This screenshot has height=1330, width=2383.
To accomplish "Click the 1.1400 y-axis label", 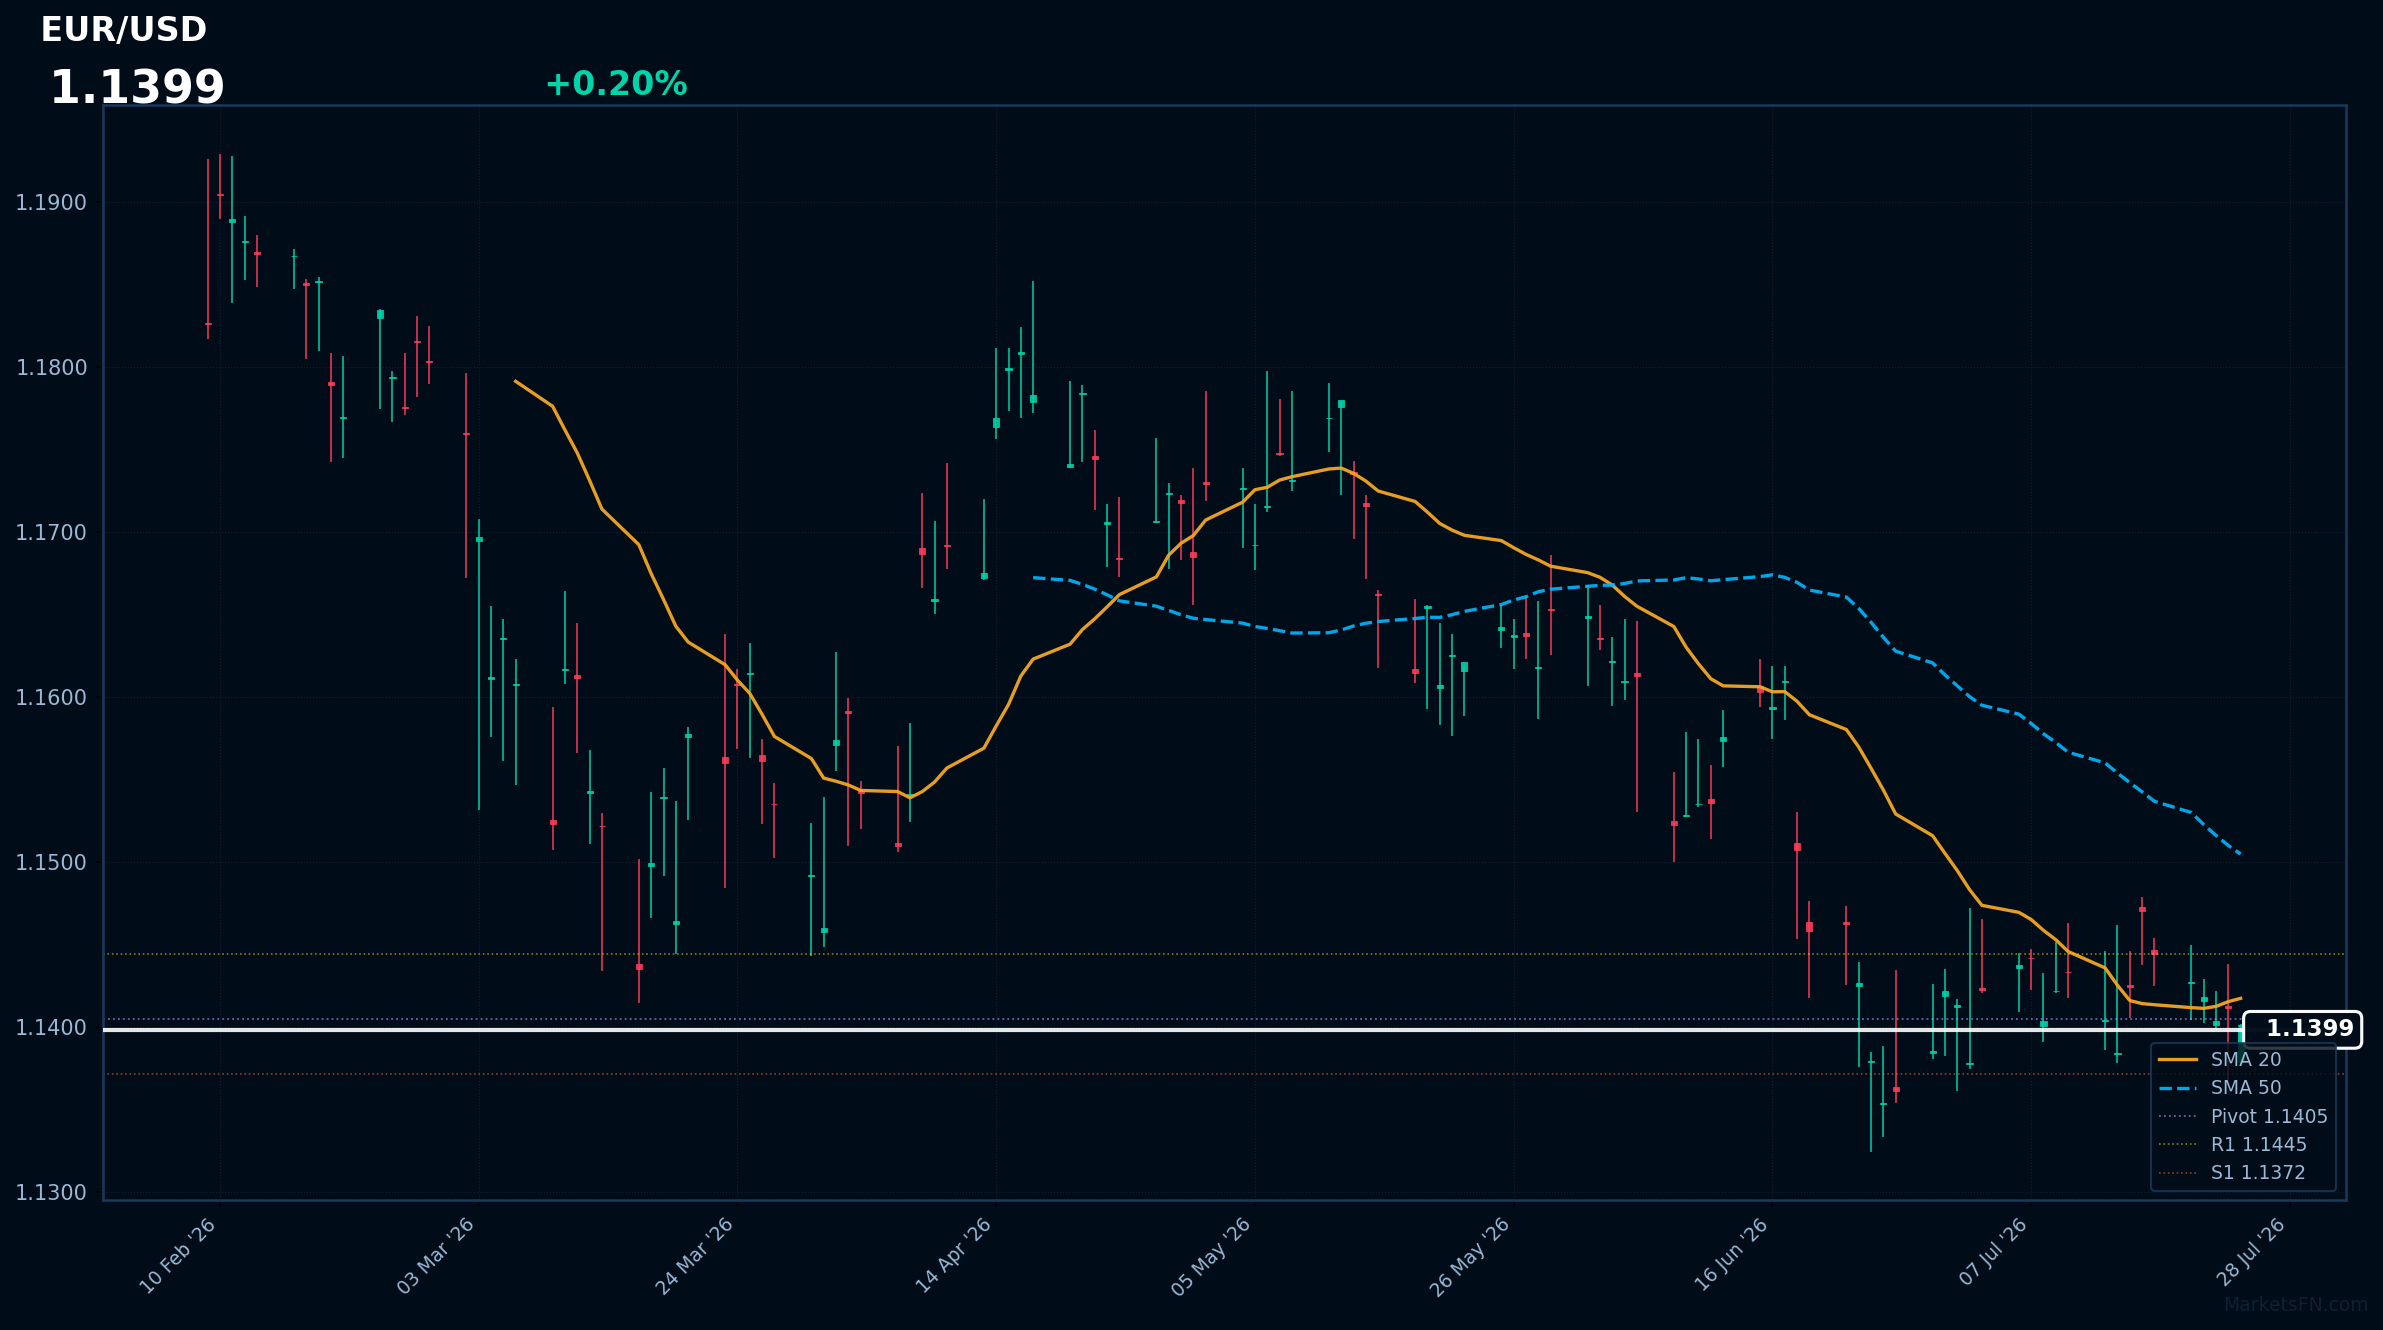I will tap(51, 1028).
